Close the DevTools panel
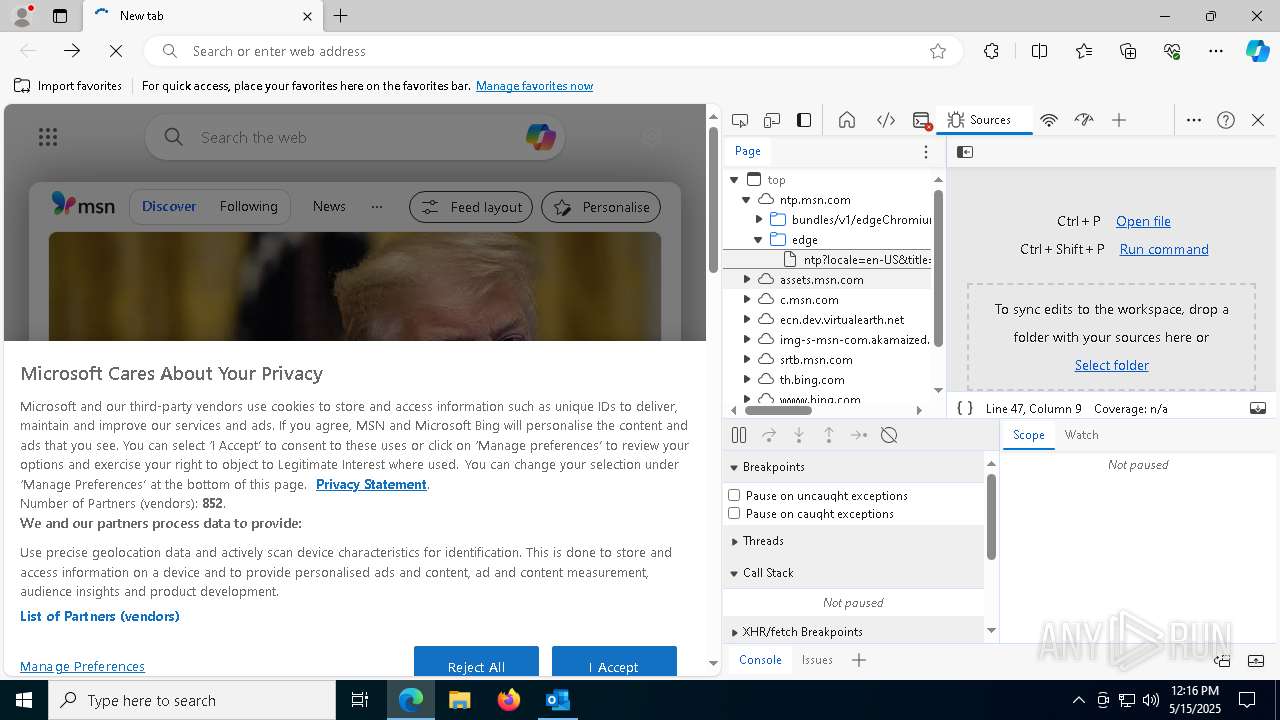This screenshot has width=1280, height=720. (1258, 120)
